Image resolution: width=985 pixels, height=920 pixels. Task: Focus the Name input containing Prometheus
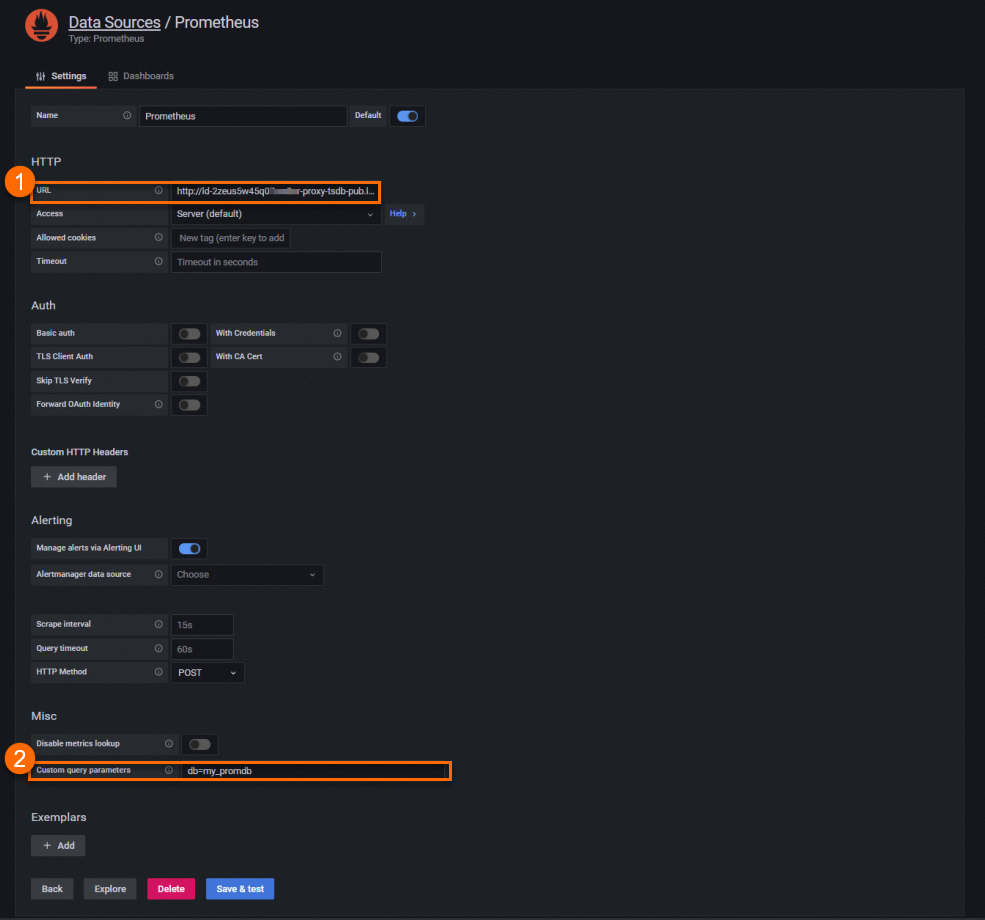point(243,116)
